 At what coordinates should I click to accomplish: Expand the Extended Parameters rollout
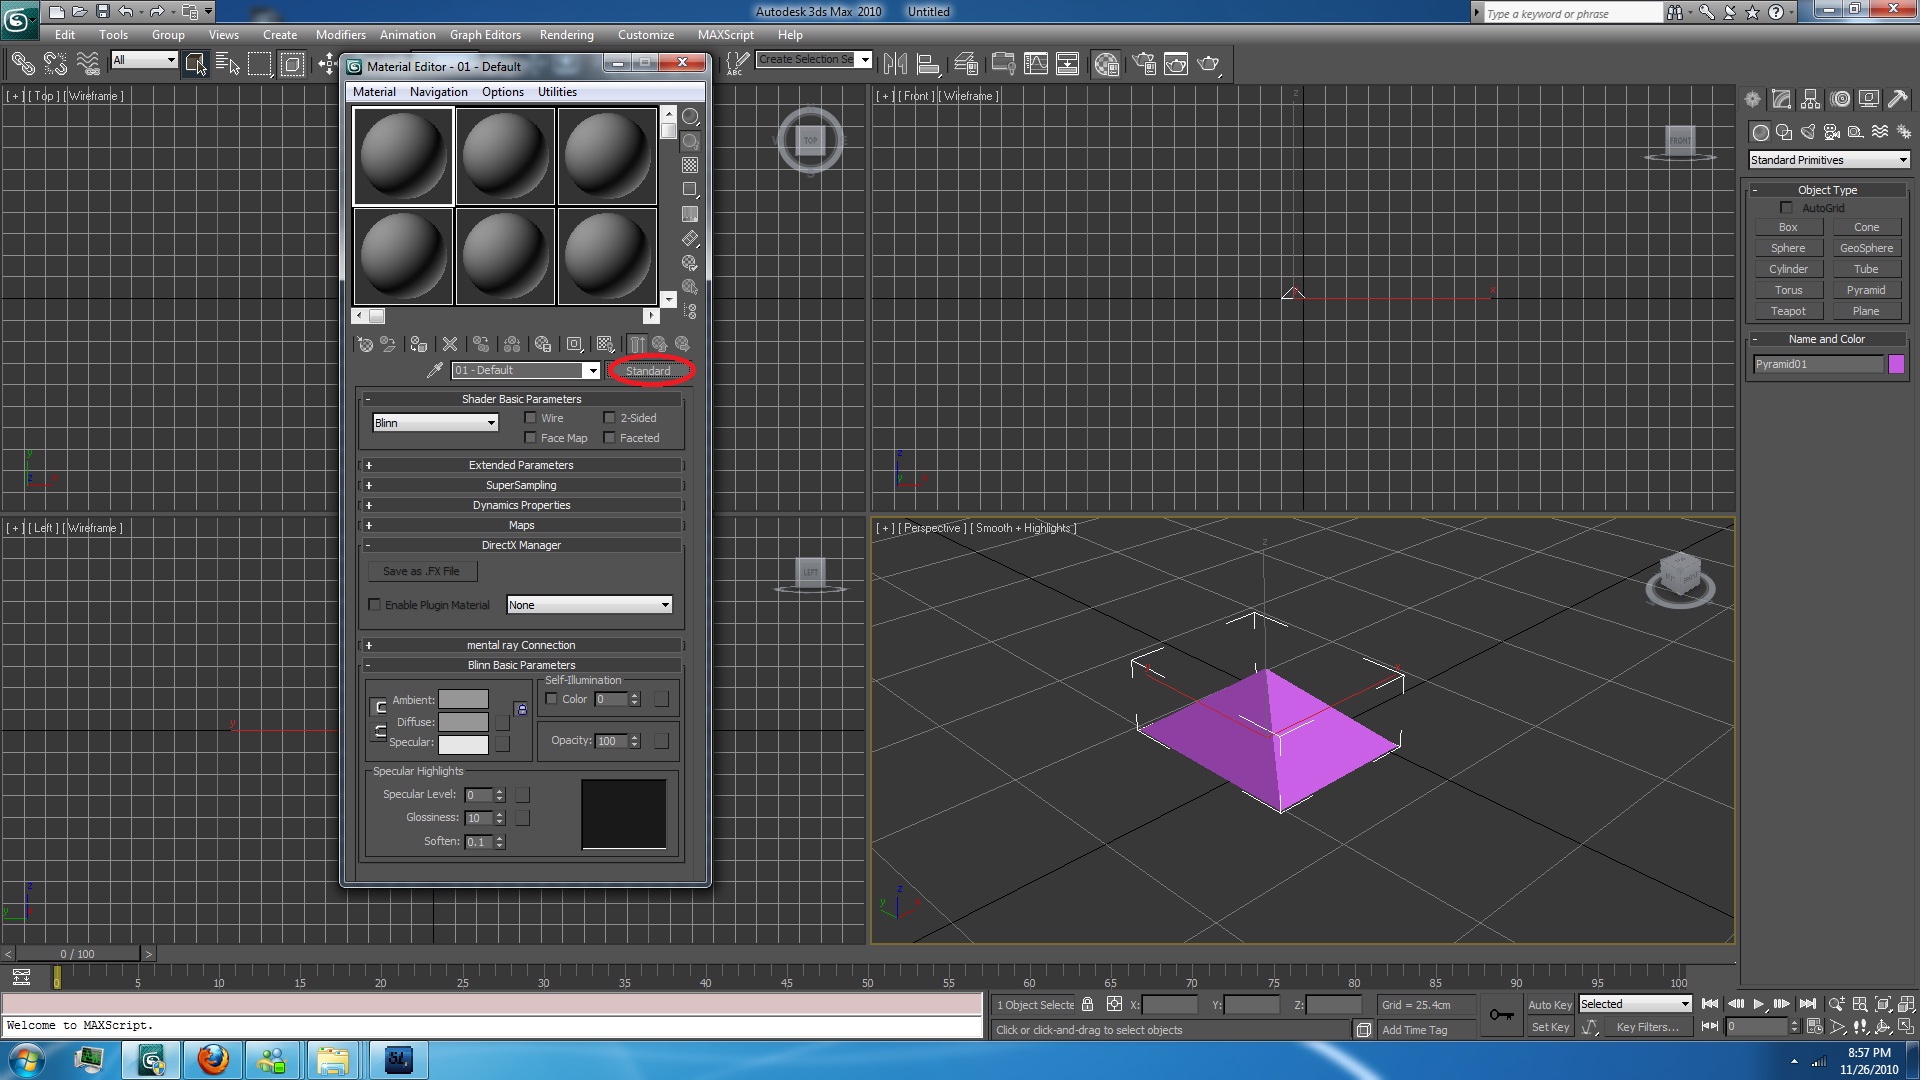[x=521, y=465]
